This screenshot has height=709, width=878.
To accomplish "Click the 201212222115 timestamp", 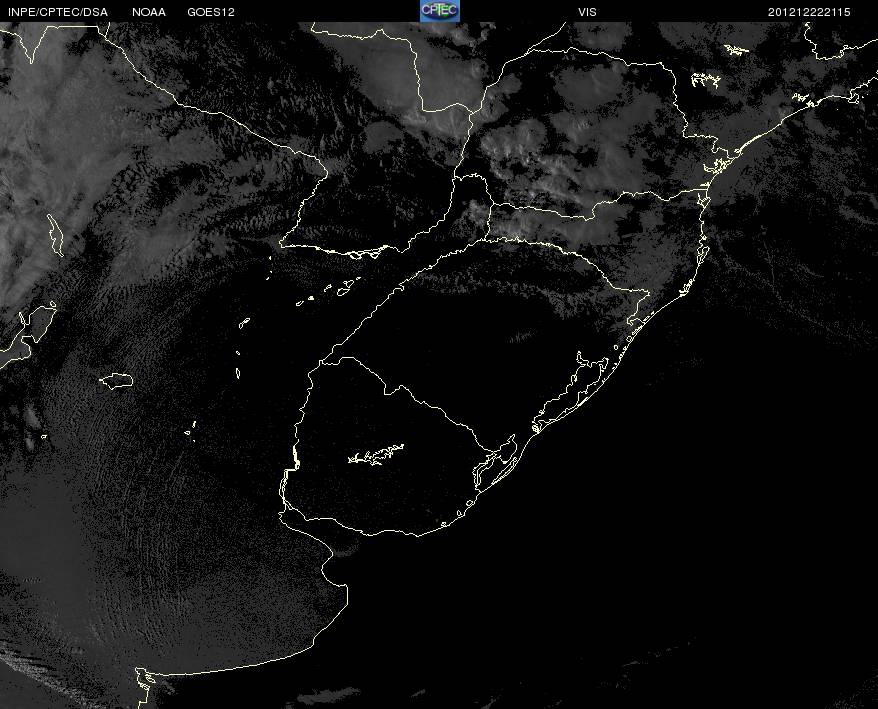I will [x=809, y=12].
